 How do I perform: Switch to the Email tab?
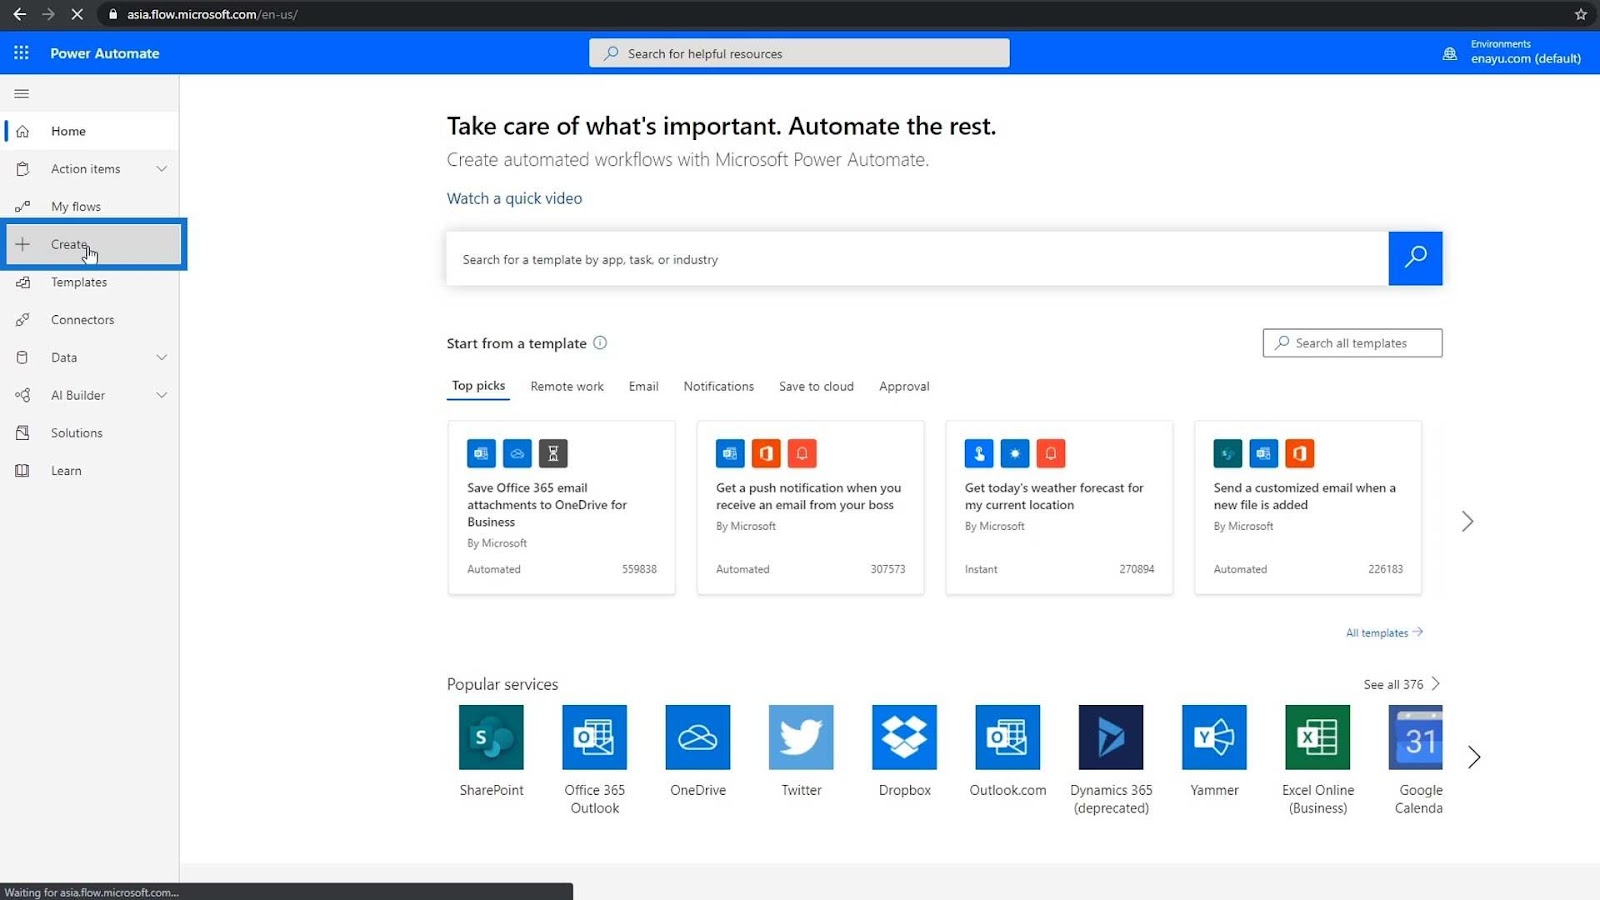tap(643, 386)
